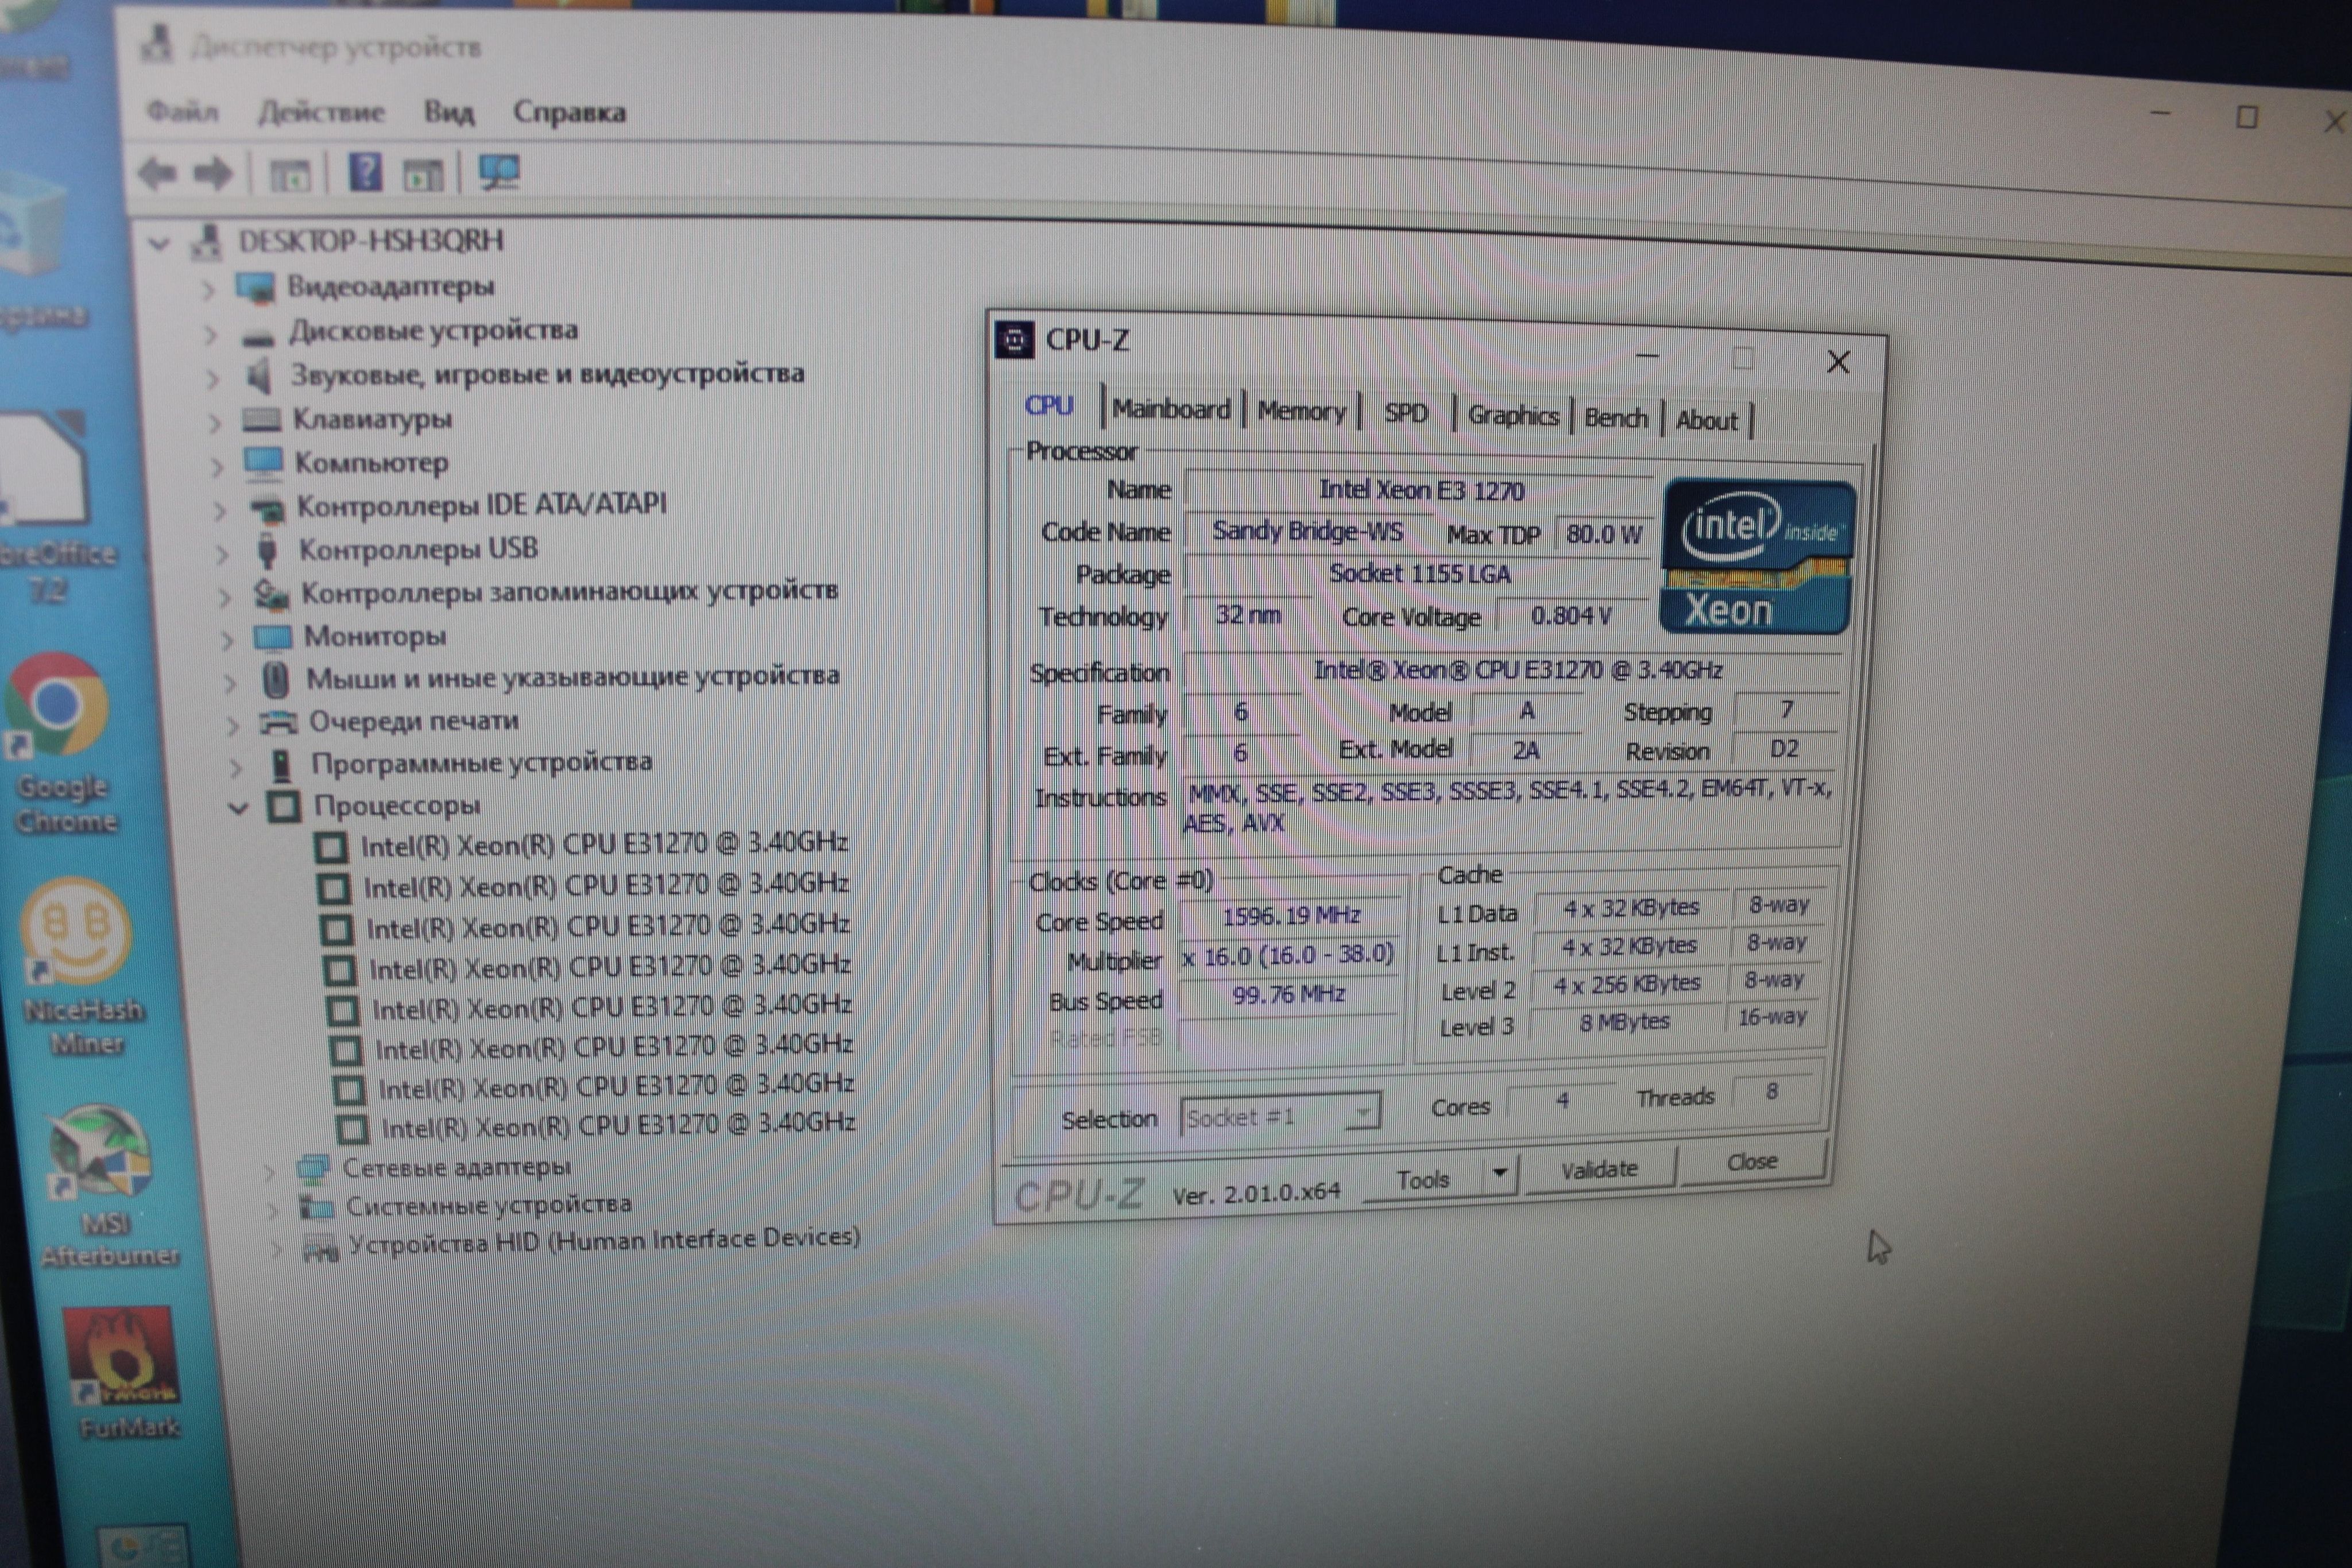The height and width of the screenshot is (1568, 2352).
Task: Open FurMark desktop shortcut
Action: [x=123, y=1374]
